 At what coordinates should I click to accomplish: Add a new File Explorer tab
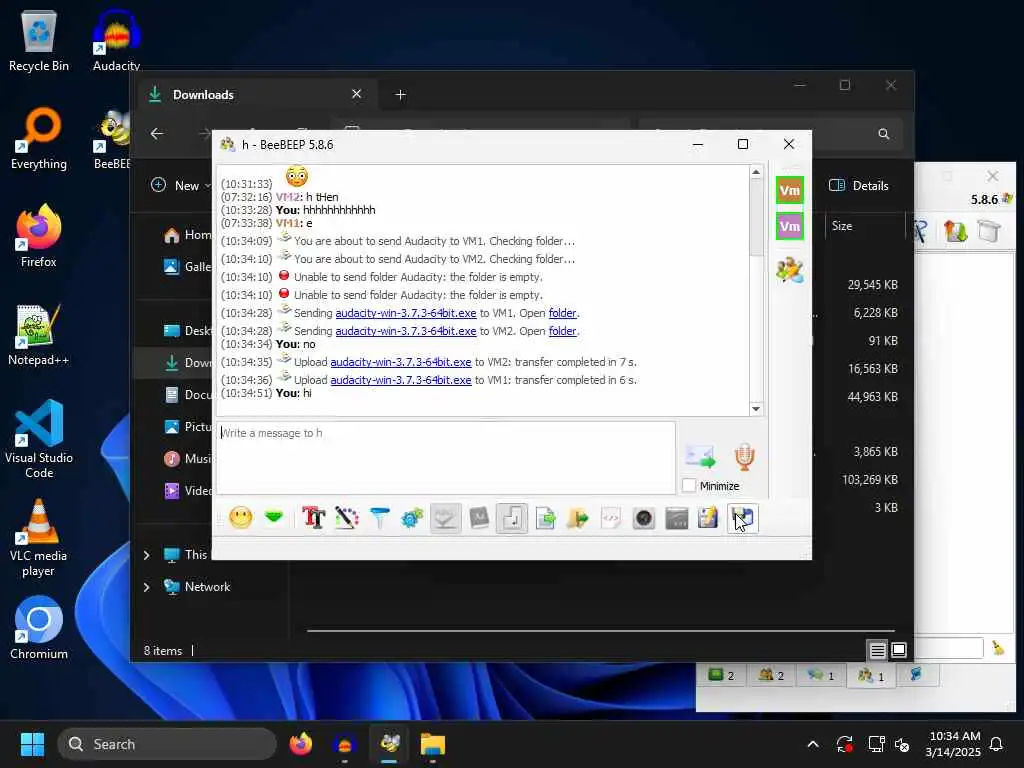[x=400, y=95]
